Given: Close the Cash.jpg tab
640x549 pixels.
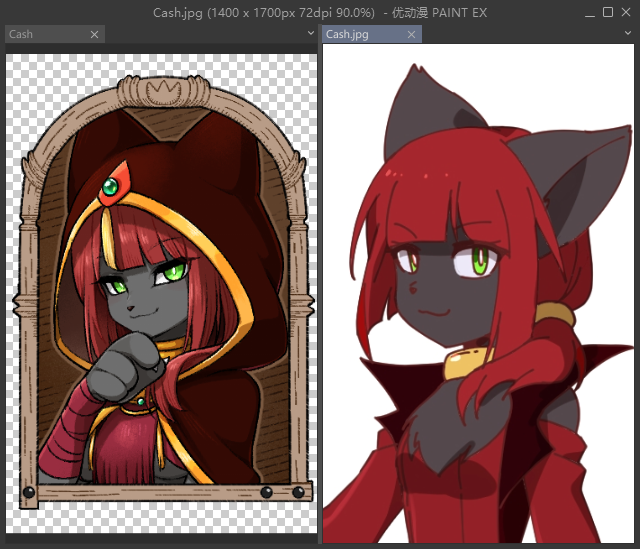Looking at the screenshot, I should (411, 35).
